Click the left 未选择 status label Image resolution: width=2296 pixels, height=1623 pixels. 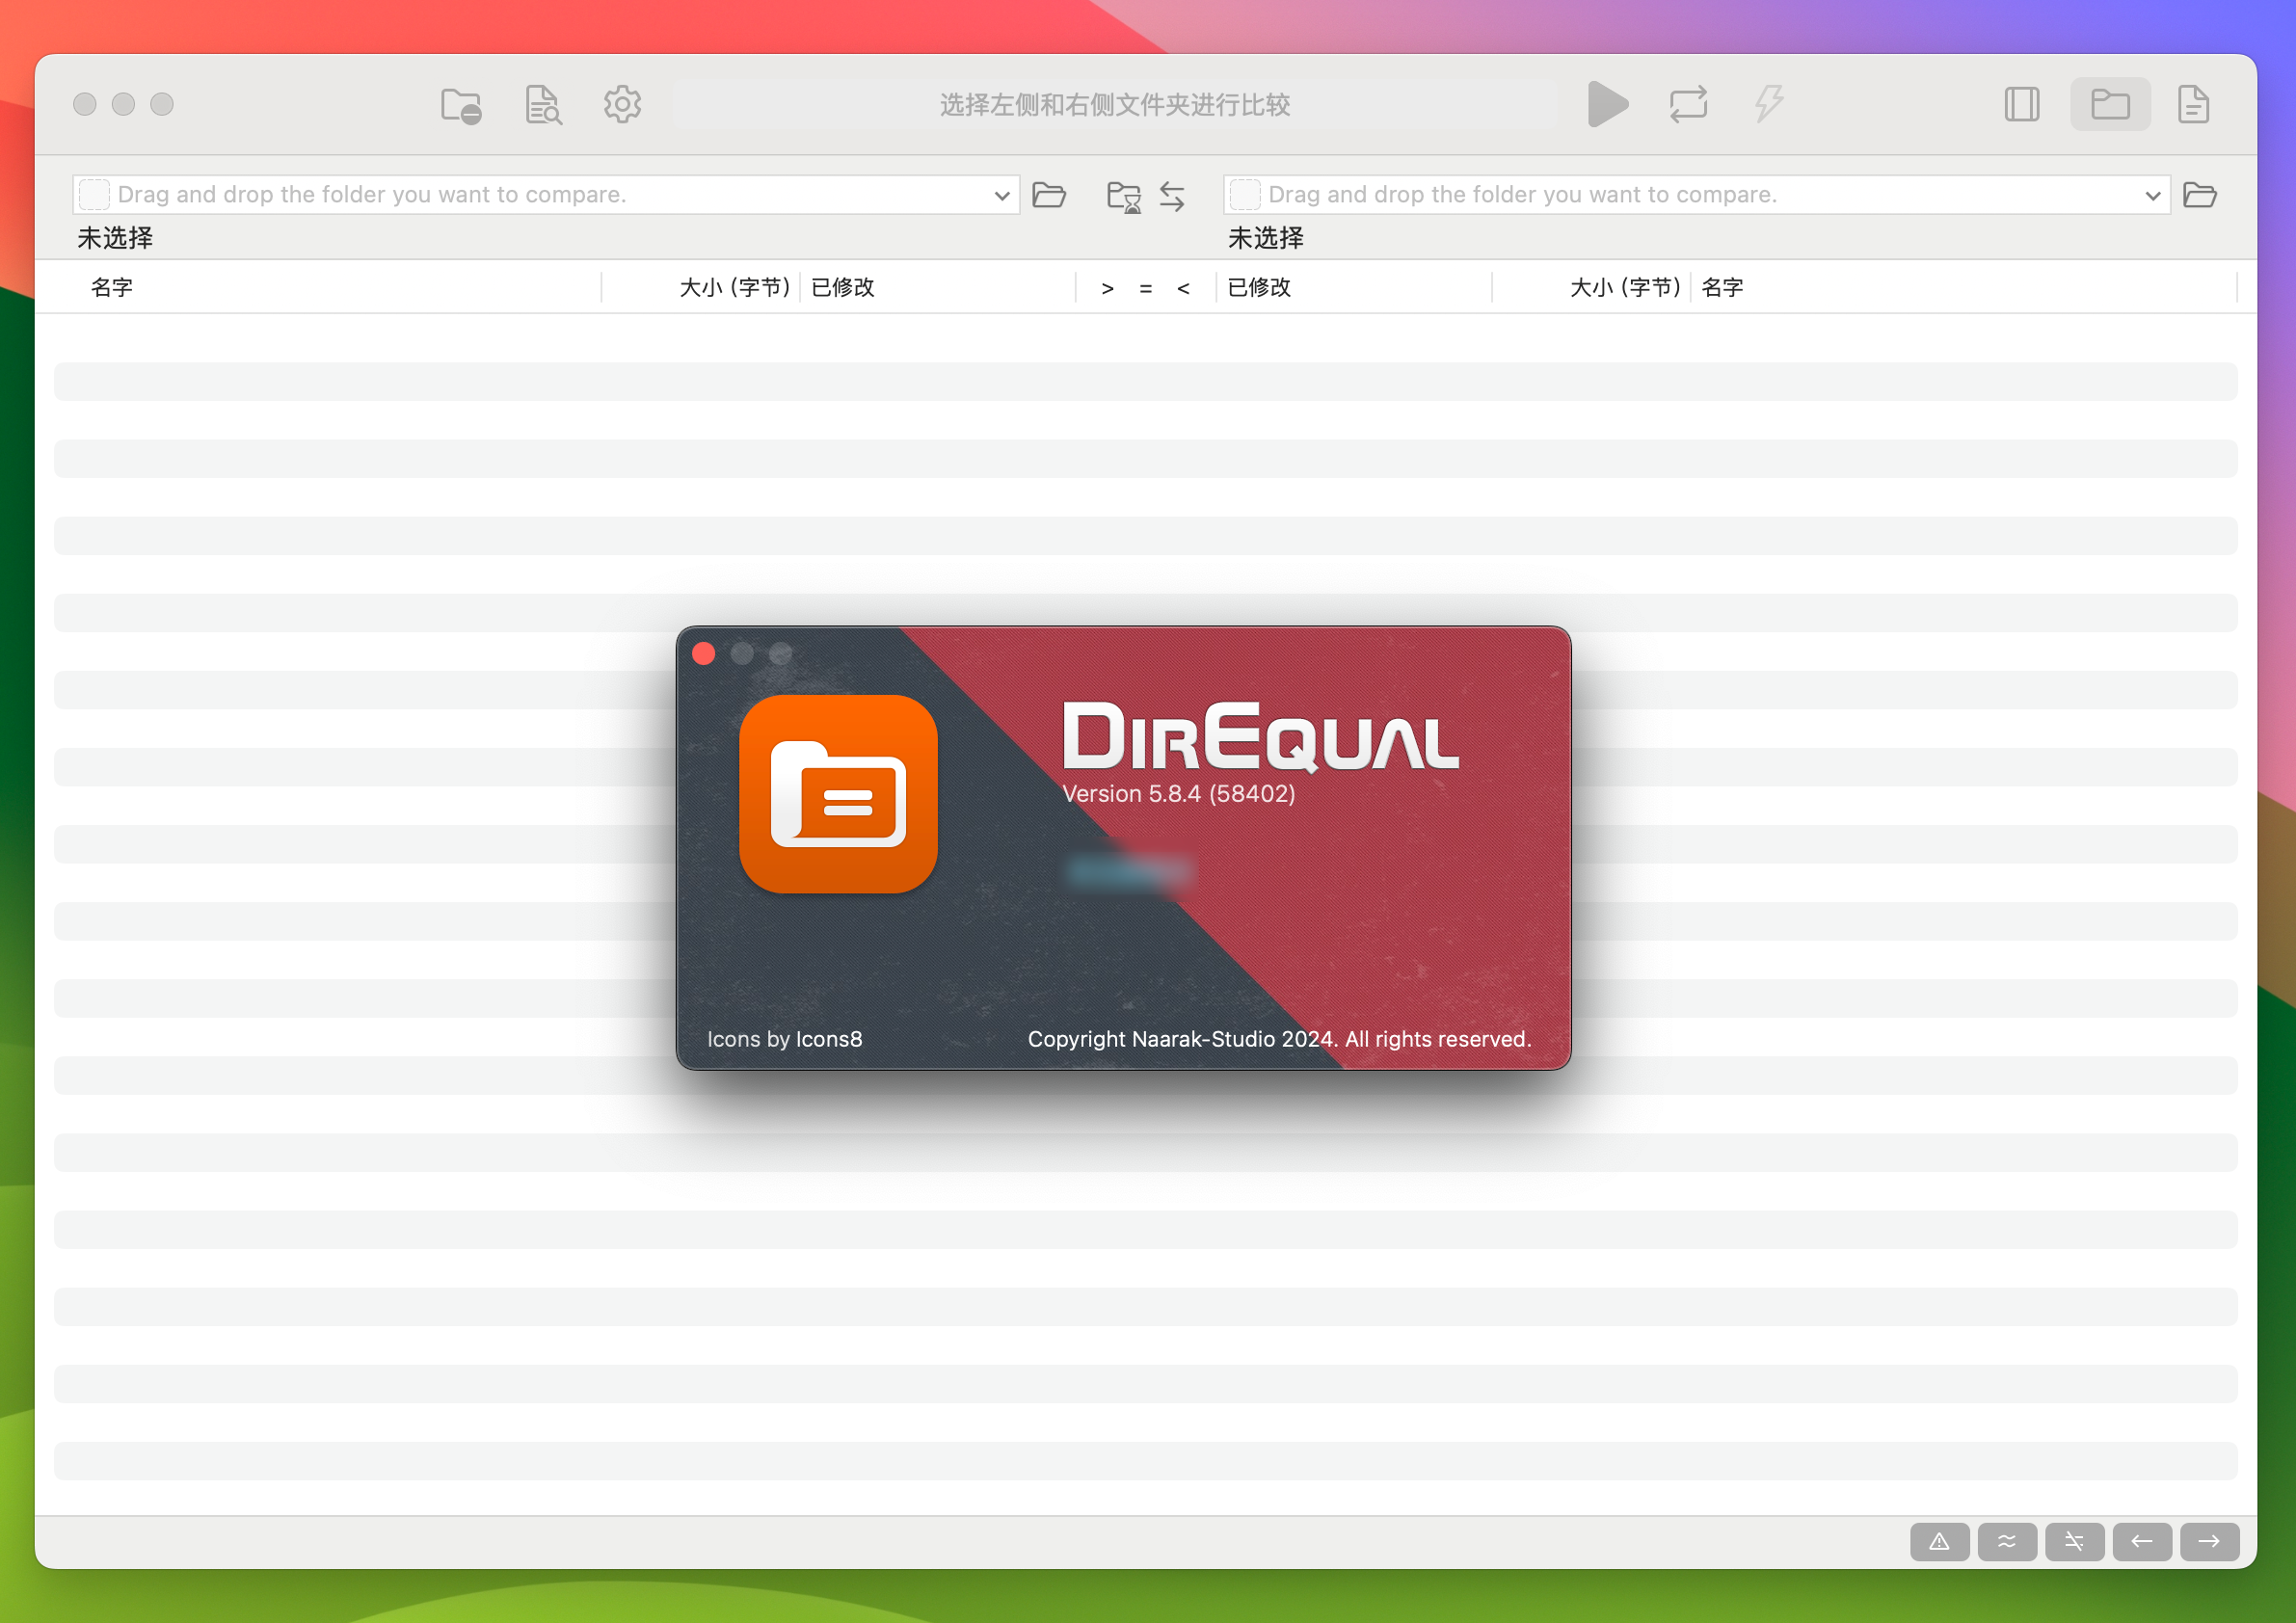pos(115,237)
